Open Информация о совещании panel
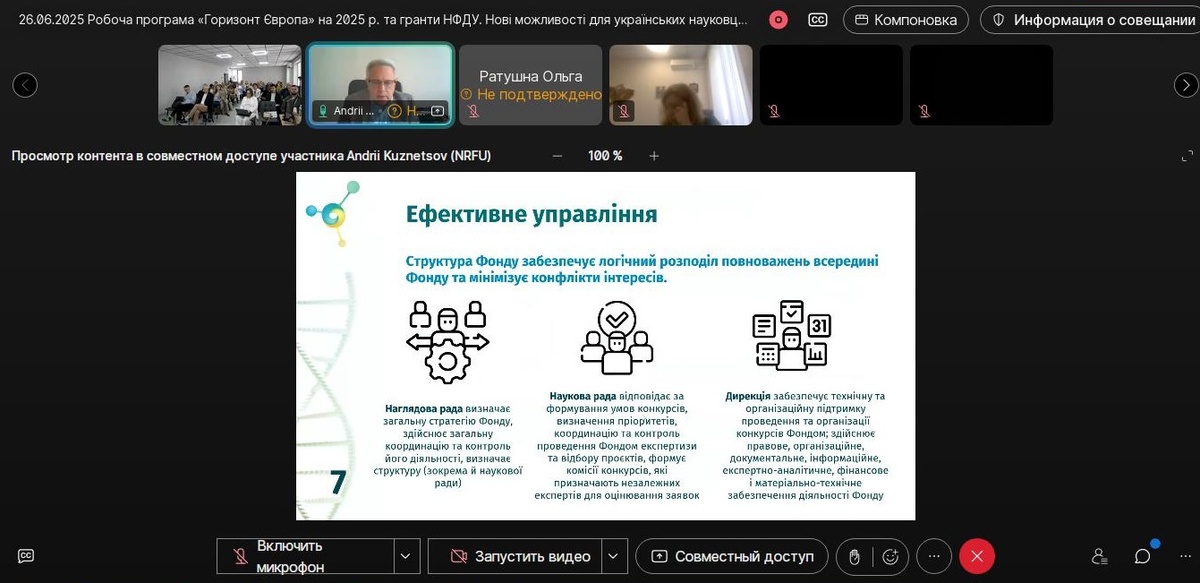This screenshot has width=1200, height=583. point(1091,20)
